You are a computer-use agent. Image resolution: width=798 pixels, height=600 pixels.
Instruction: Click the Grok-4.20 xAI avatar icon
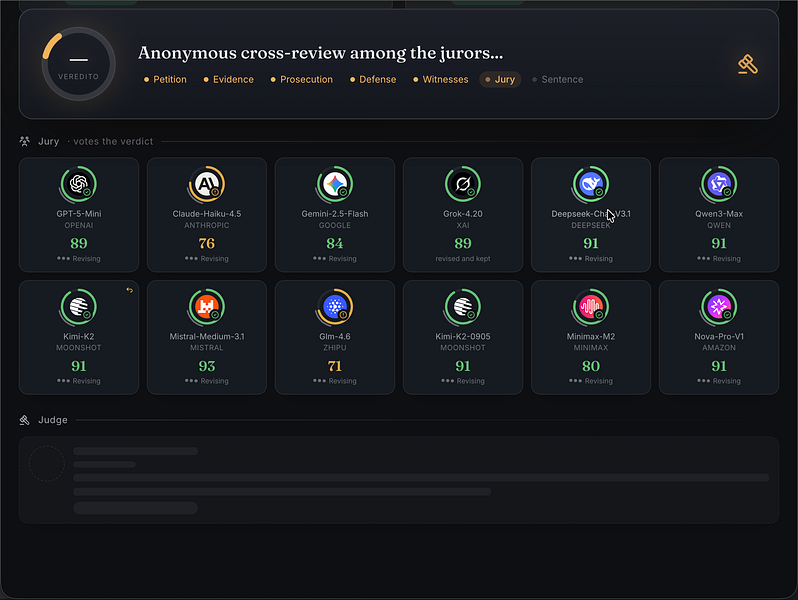[x=463, y=184]
